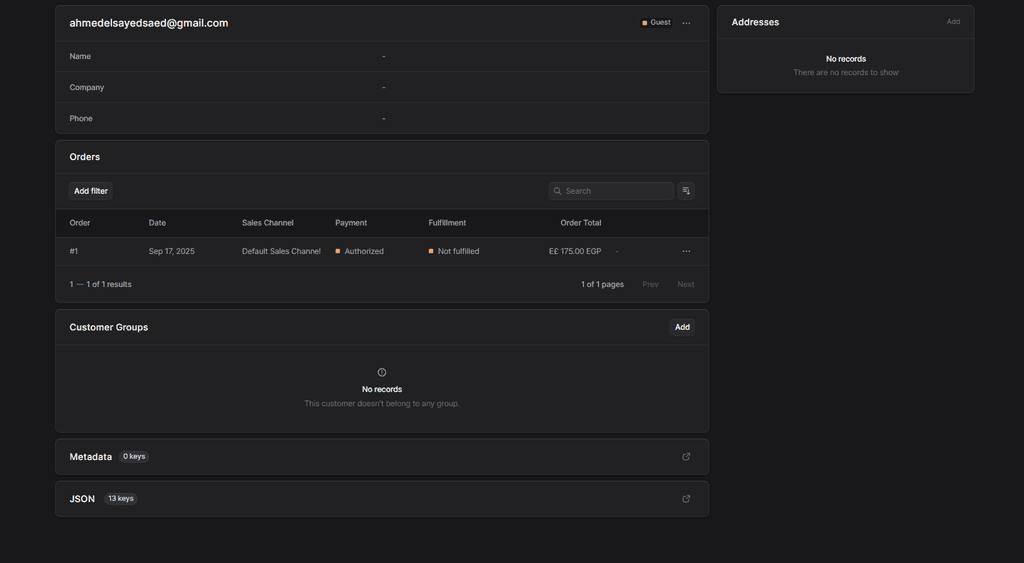Click the orders sort icon button
Image resolution: width=1024 pixels, height=563 pixels.
click(x=686, y=191)
